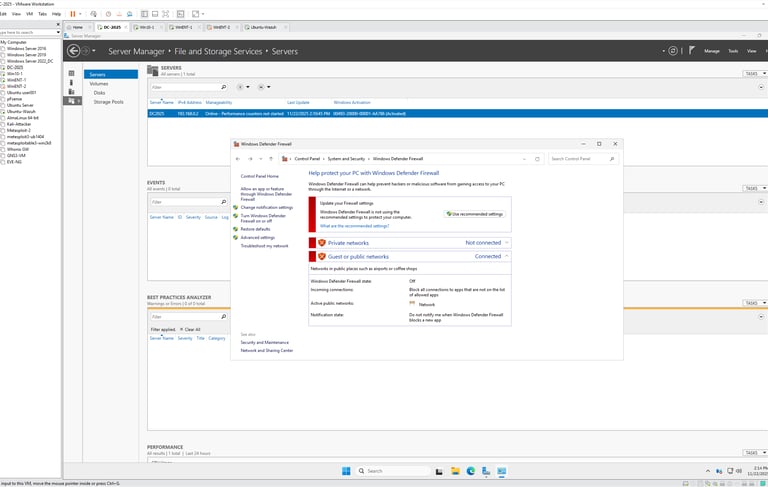Switch to the Home tab in VMware

tap(77, 27)
